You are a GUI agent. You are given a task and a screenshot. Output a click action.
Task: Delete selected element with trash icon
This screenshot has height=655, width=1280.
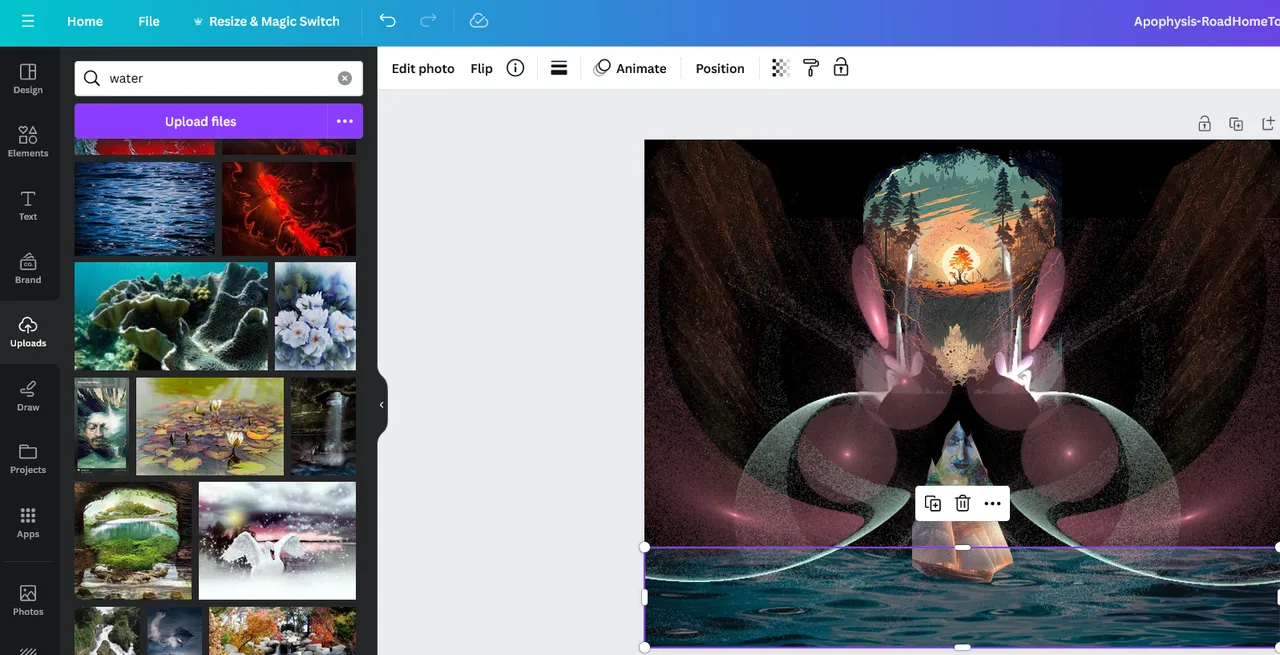pos(962,503)
